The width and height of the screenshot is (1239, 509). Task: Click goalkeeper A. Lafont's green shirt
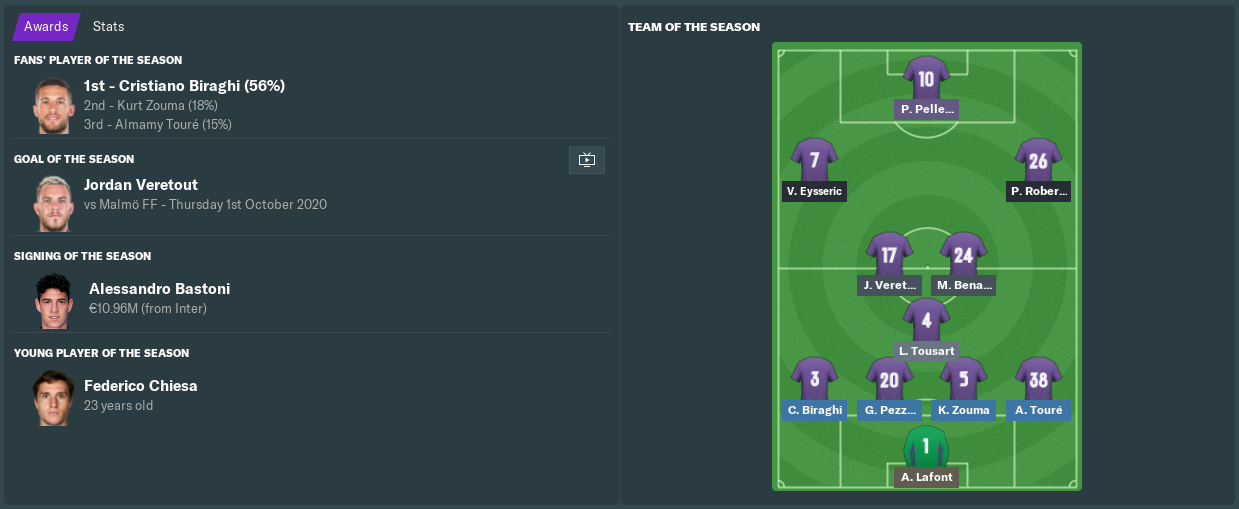926,446
